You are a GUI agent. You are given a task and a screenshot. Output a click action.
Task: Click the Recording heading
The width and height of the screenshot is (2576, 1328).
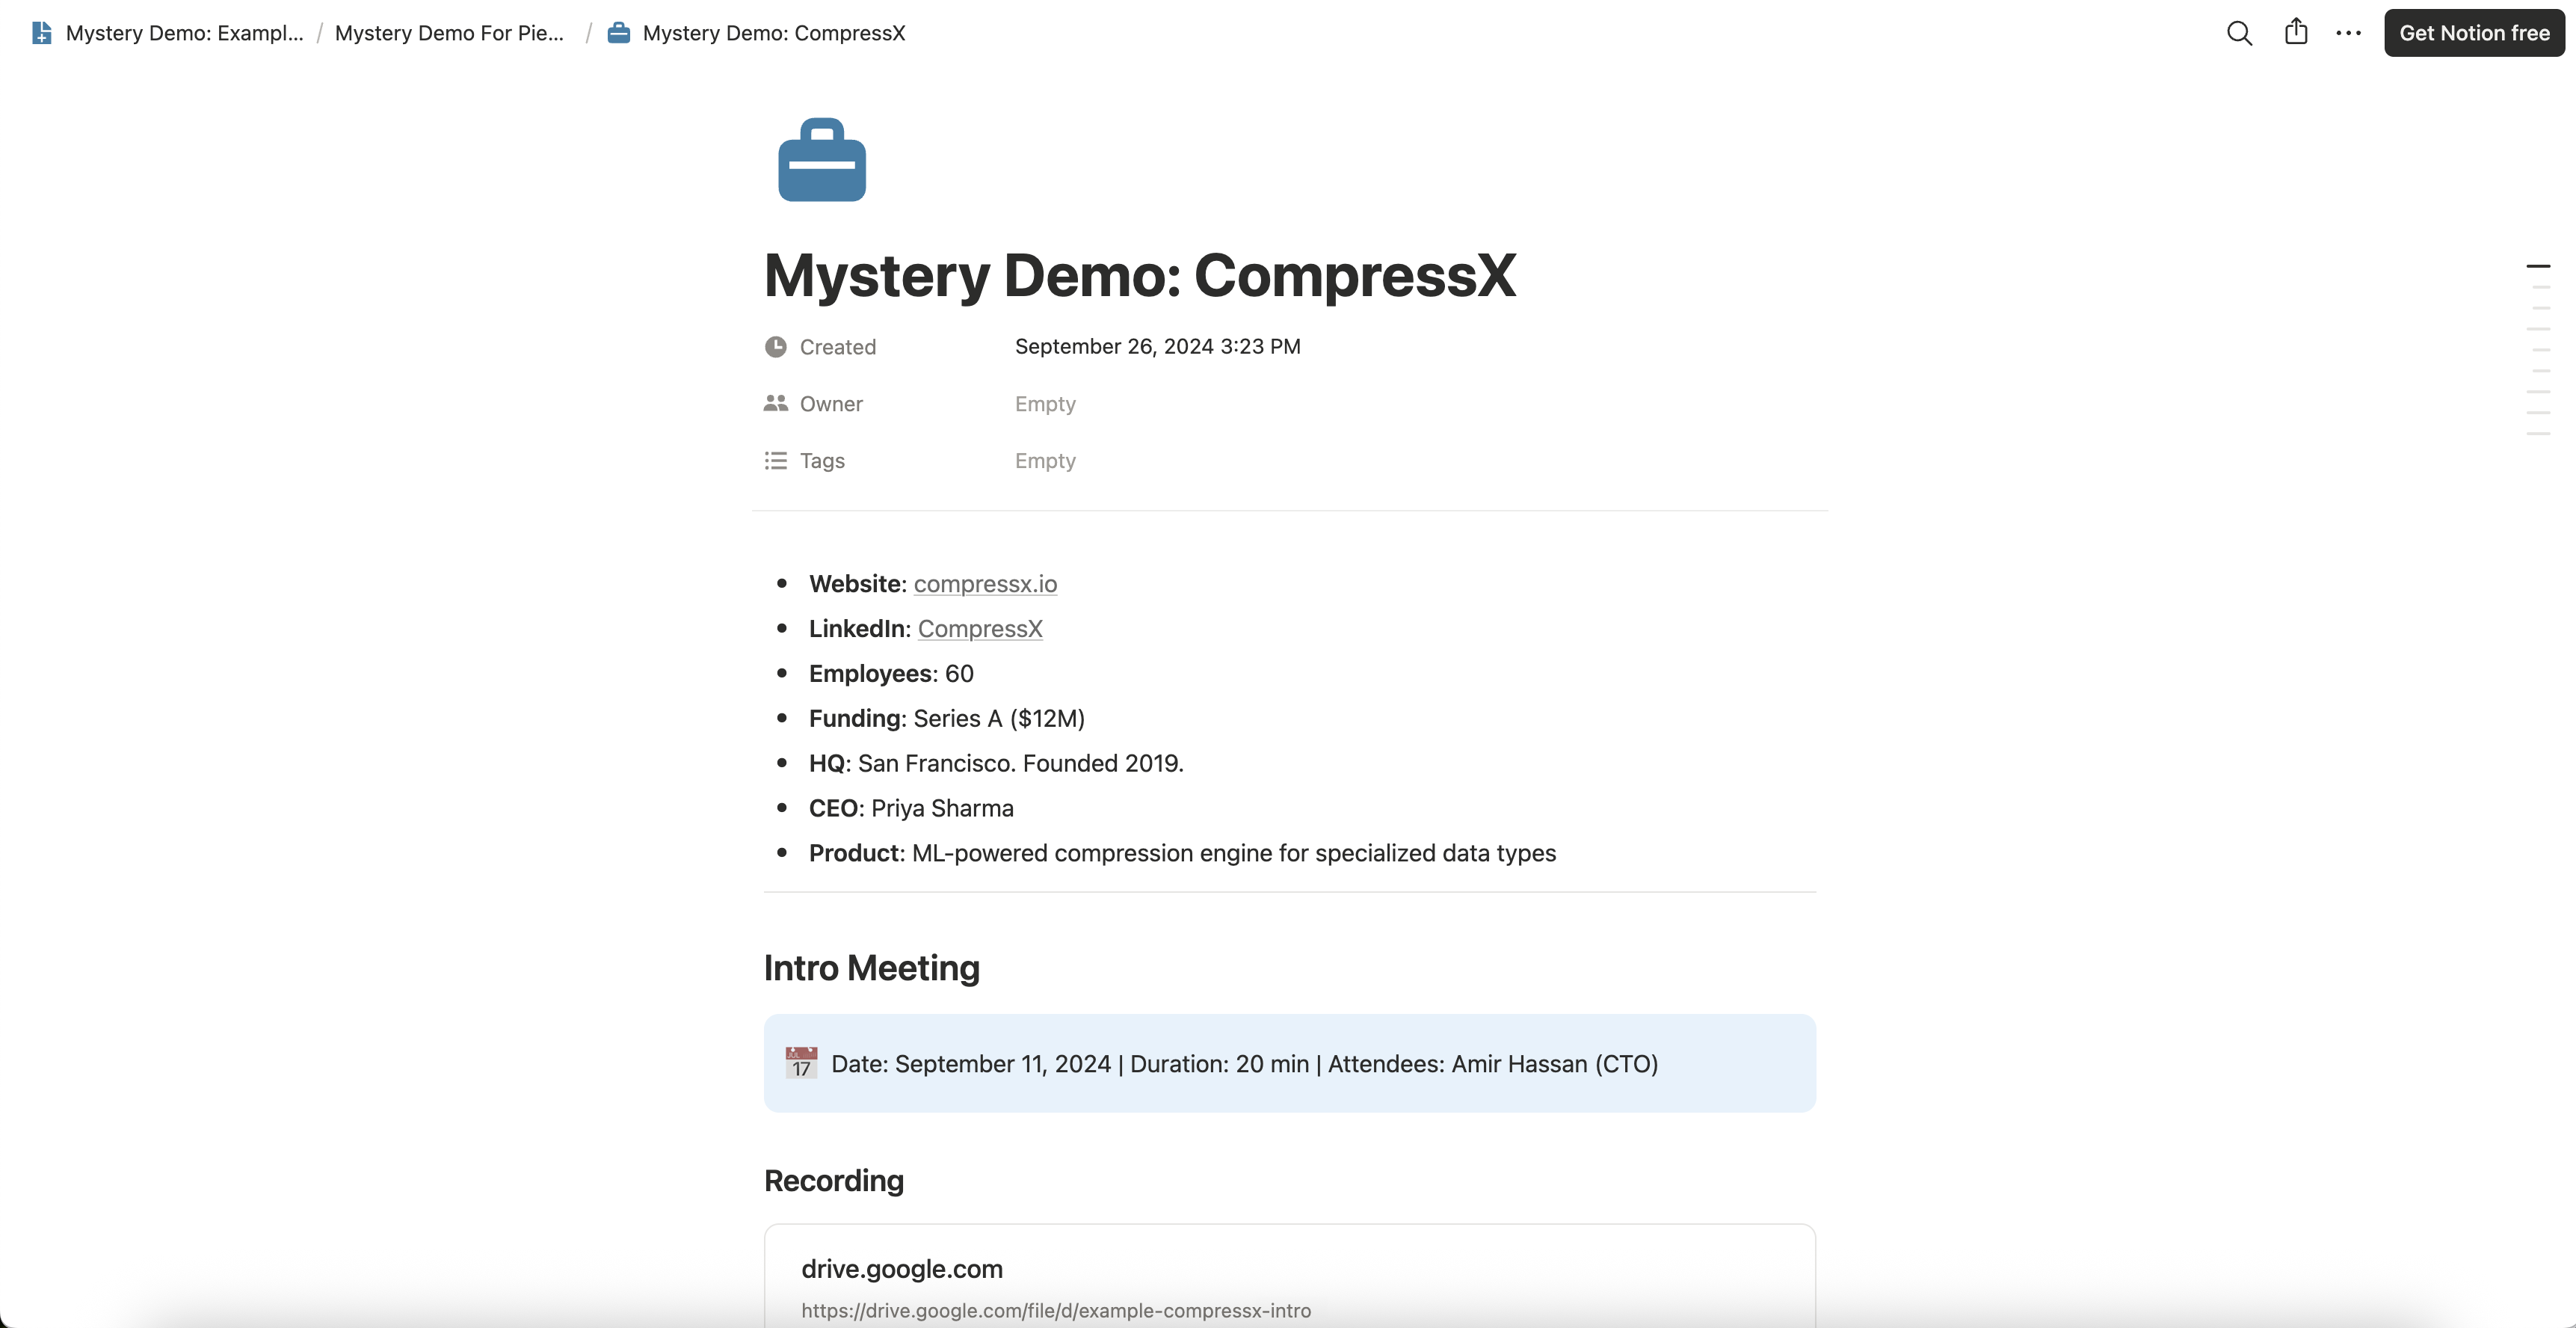click(x=834, y=1181)
